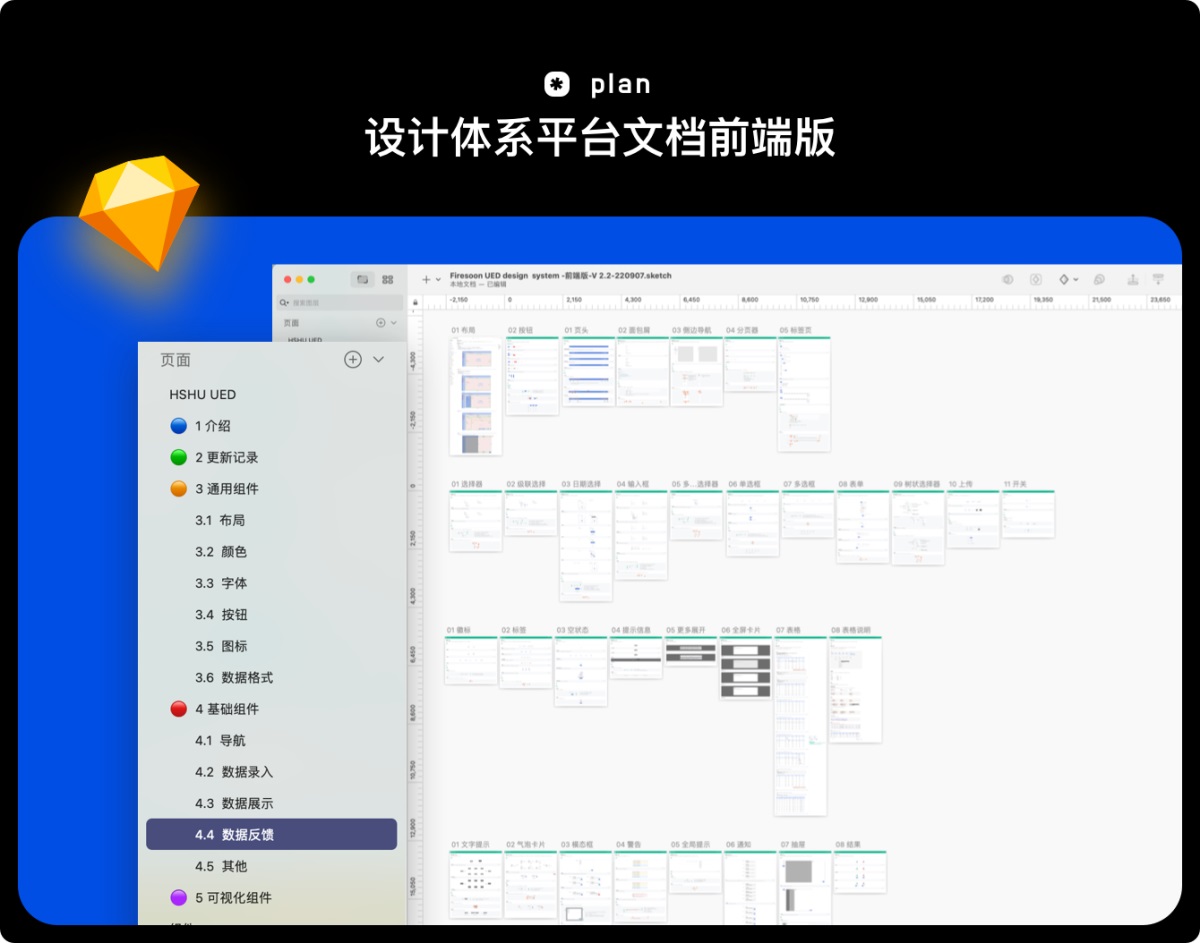The height and width of the screenshot is (943, 1200).
Task: Click the first disabled tool icon in right toolbar
Action: click(x=1008, y=279)
